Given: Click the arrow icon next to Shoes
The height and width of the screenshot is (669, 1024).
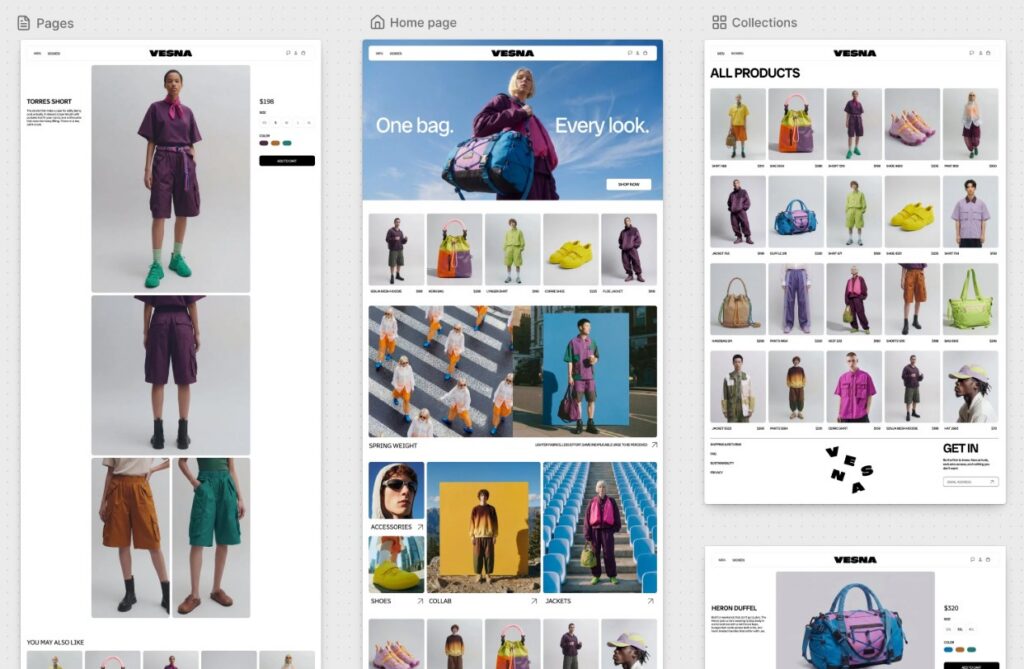Looking at the screenshot, I should [x=420, y=601].
